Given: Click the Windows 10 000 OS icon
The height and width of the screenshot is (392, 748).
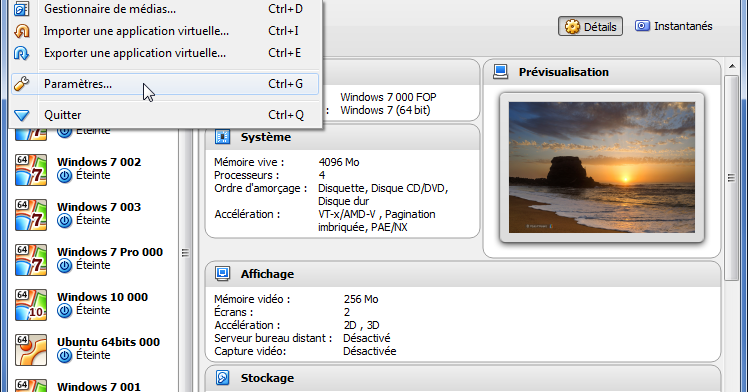Looking at the screenshot, I should coord(31,304).
